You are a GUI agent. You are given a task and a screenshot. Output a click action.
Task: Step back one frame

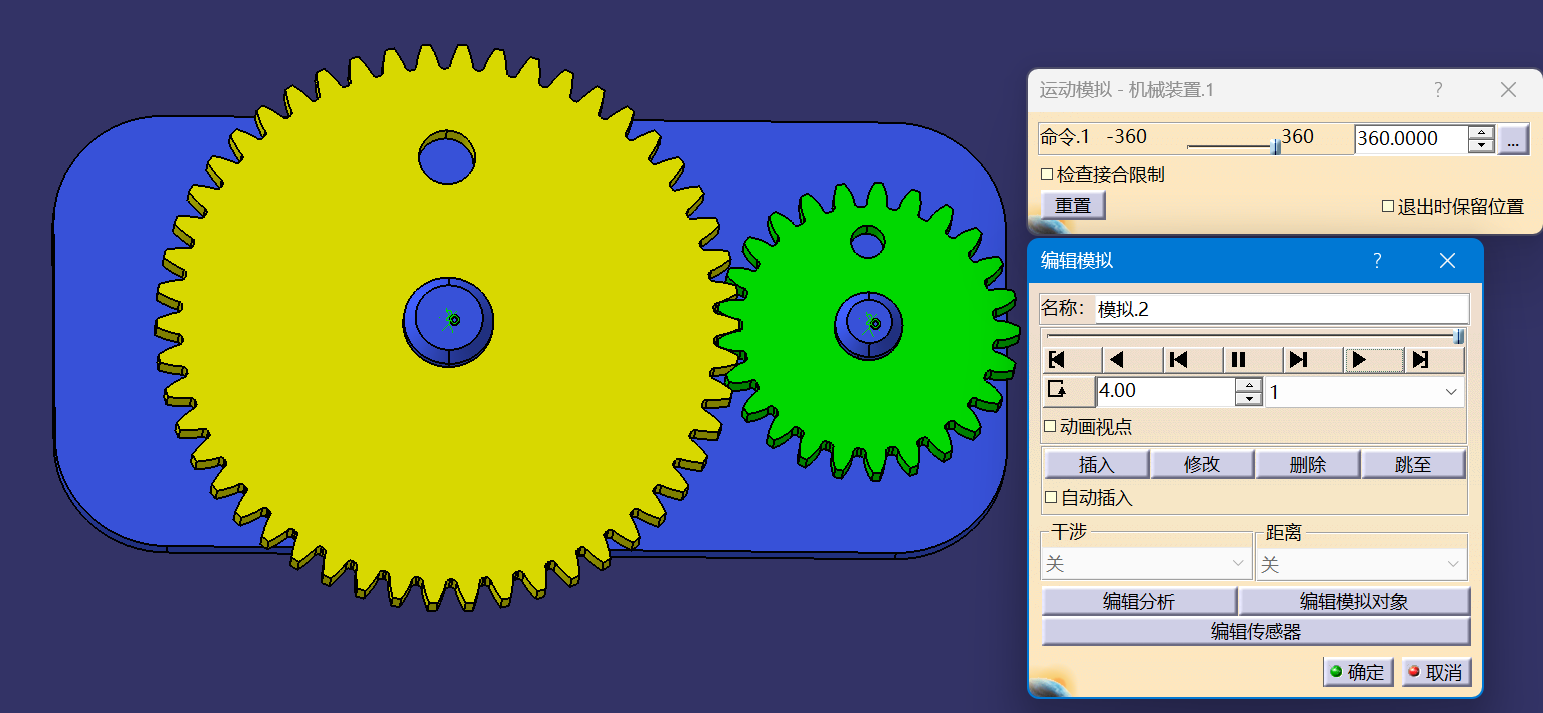click(x=1178, y=360)
